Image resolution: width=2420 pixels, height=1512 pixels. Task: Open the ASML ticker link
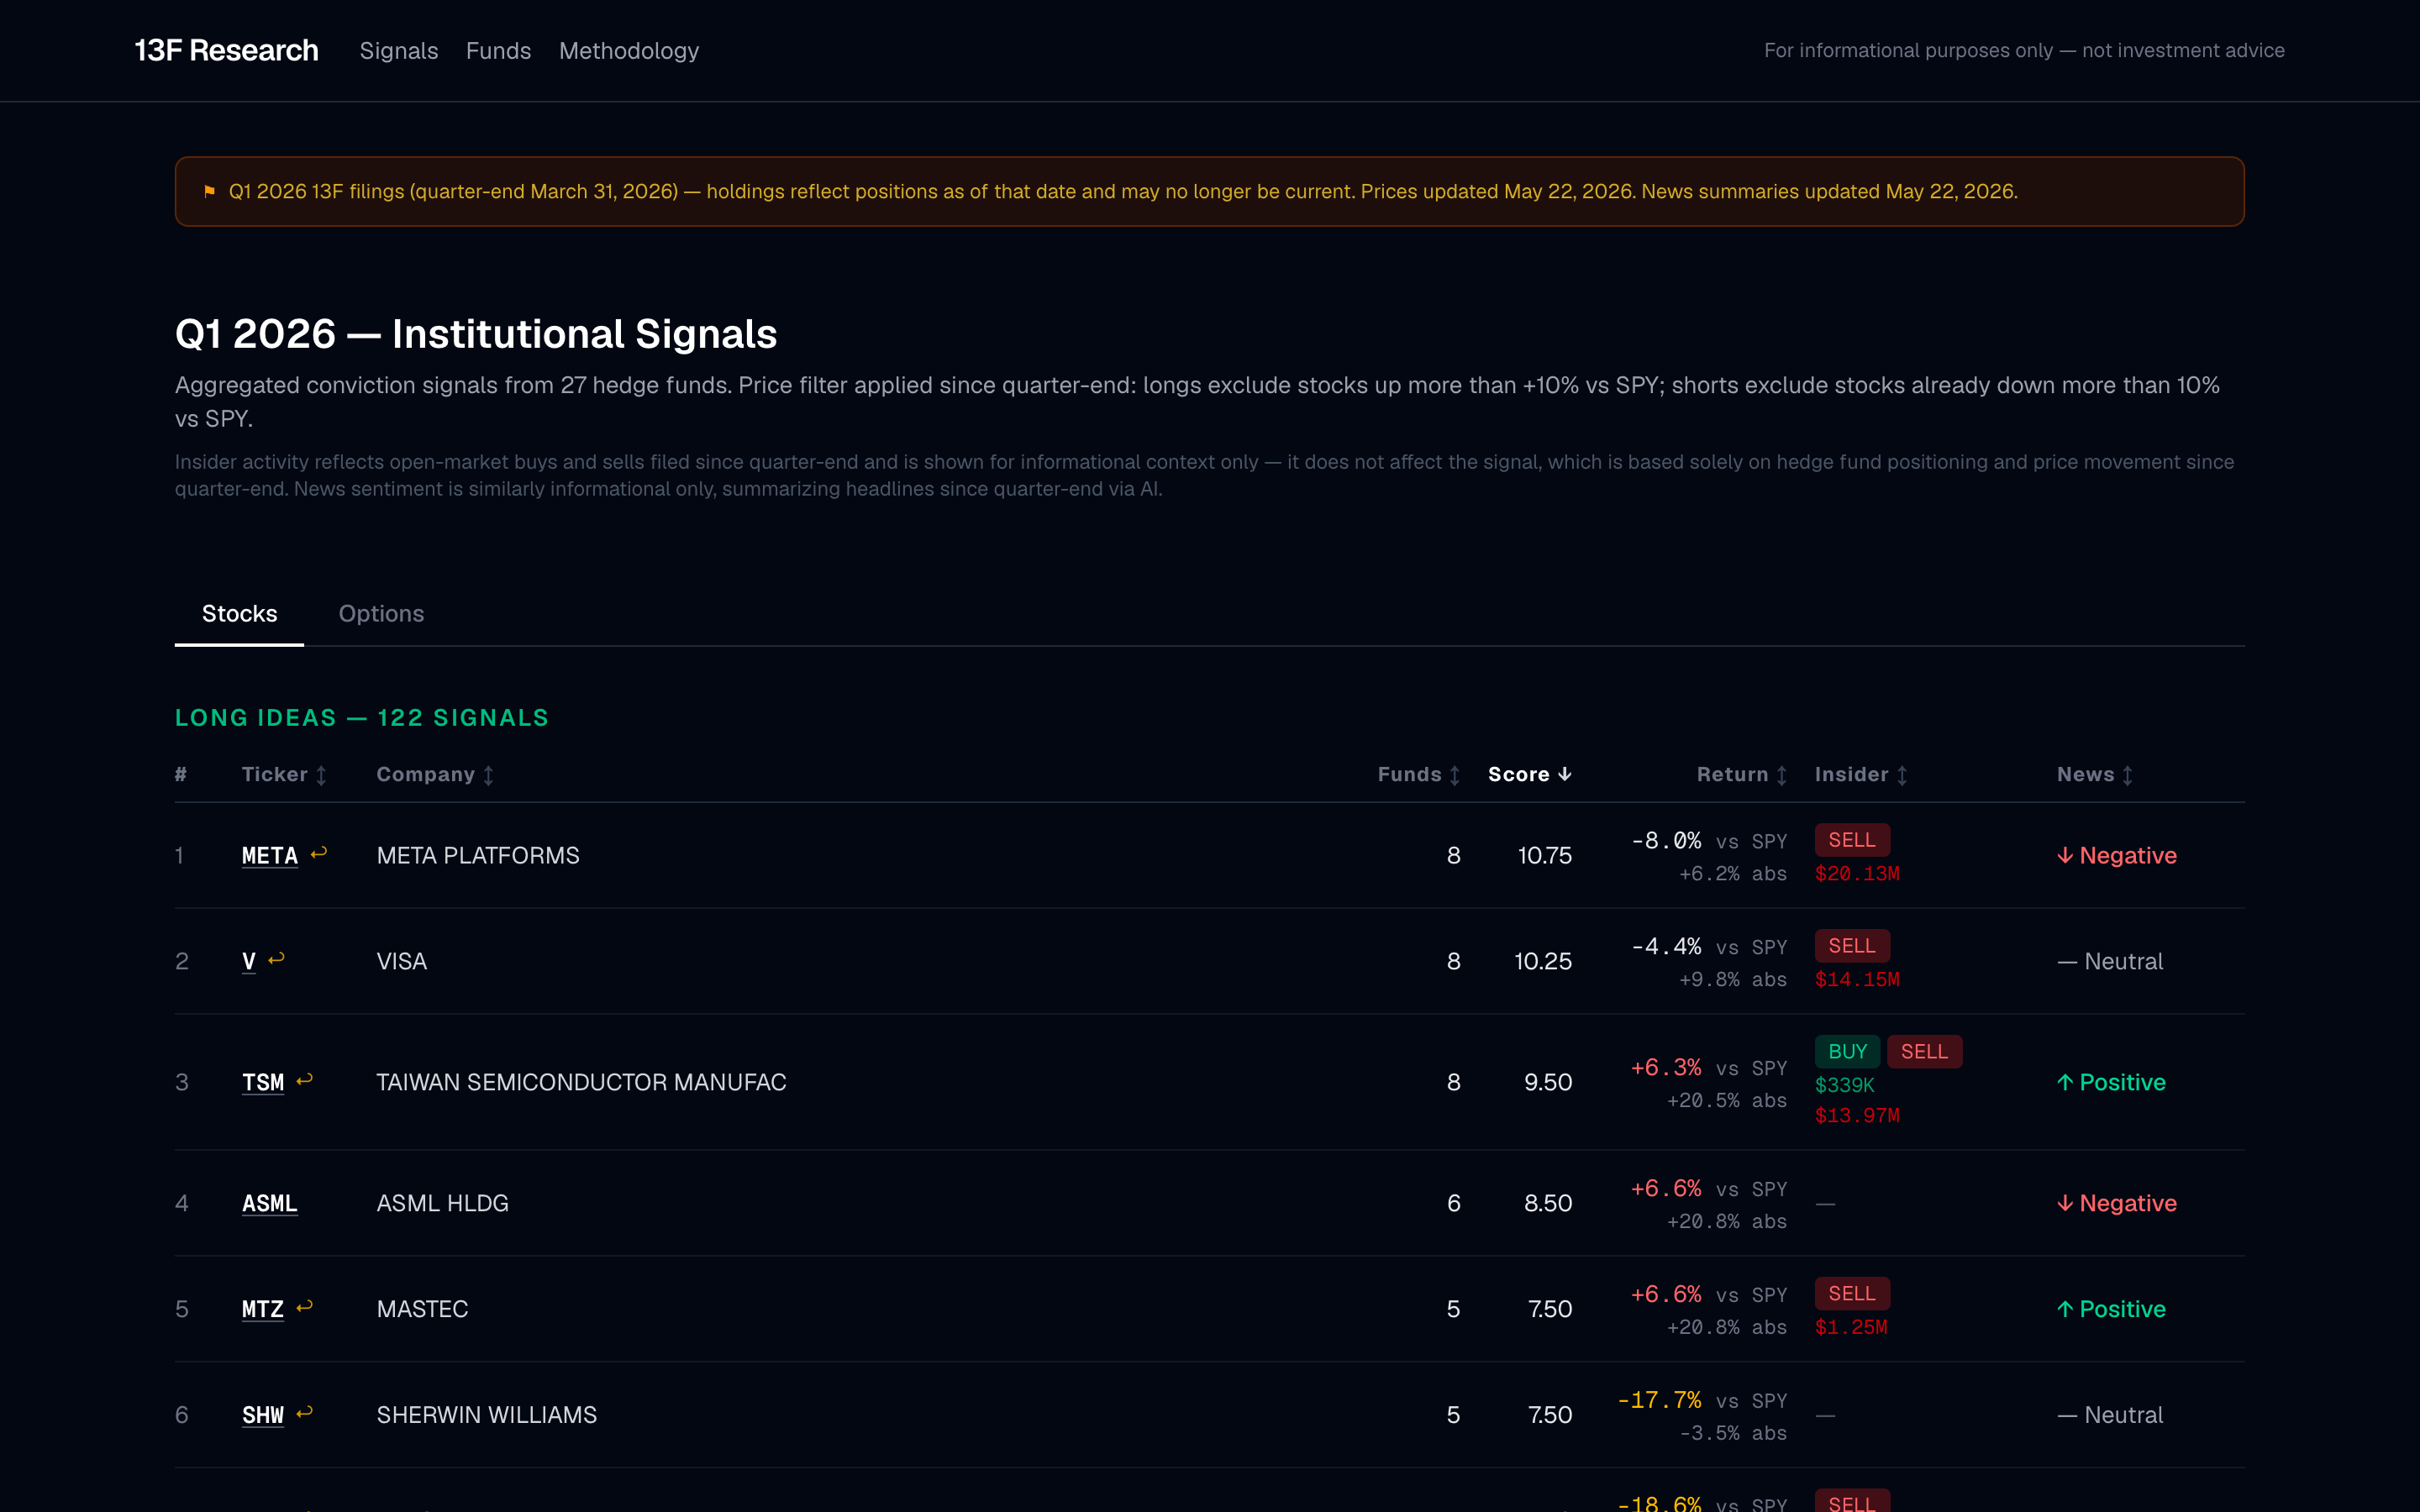270,1204
